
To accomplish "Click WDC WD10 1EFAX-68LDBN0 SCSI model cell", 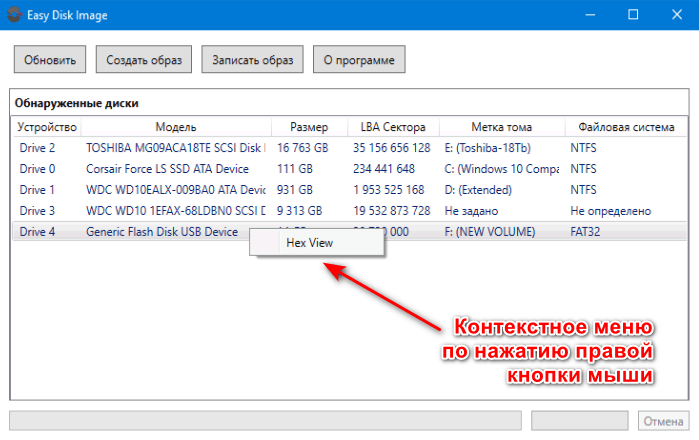I will point(176,211).
